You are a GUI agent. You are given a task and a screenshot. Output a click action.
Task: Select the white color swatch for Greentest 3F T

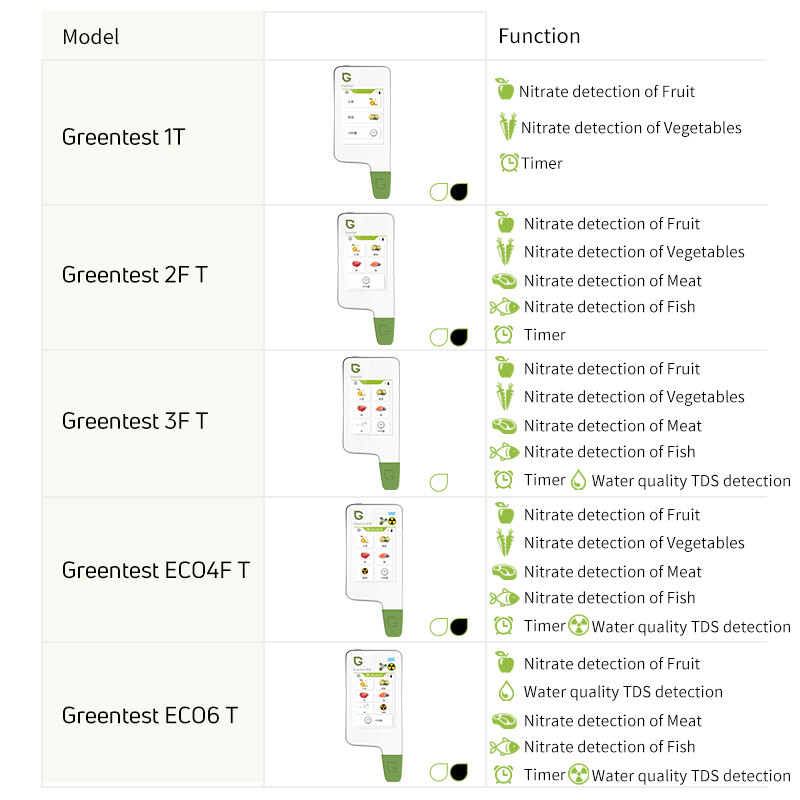point(439,483)
